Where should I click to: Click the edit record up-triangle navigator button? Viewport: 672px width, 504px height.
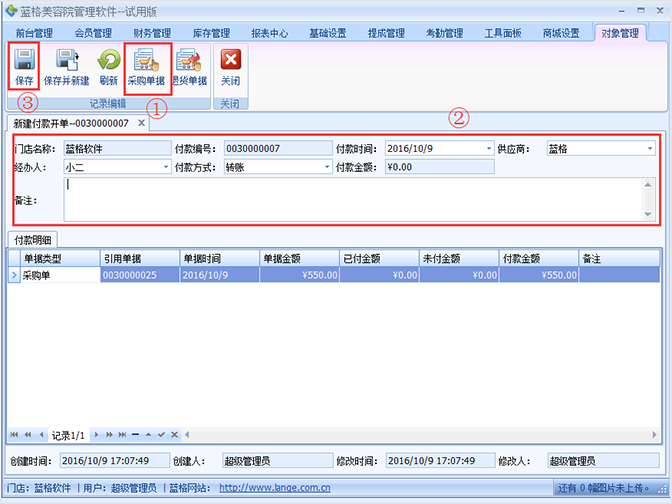(148, 435)
